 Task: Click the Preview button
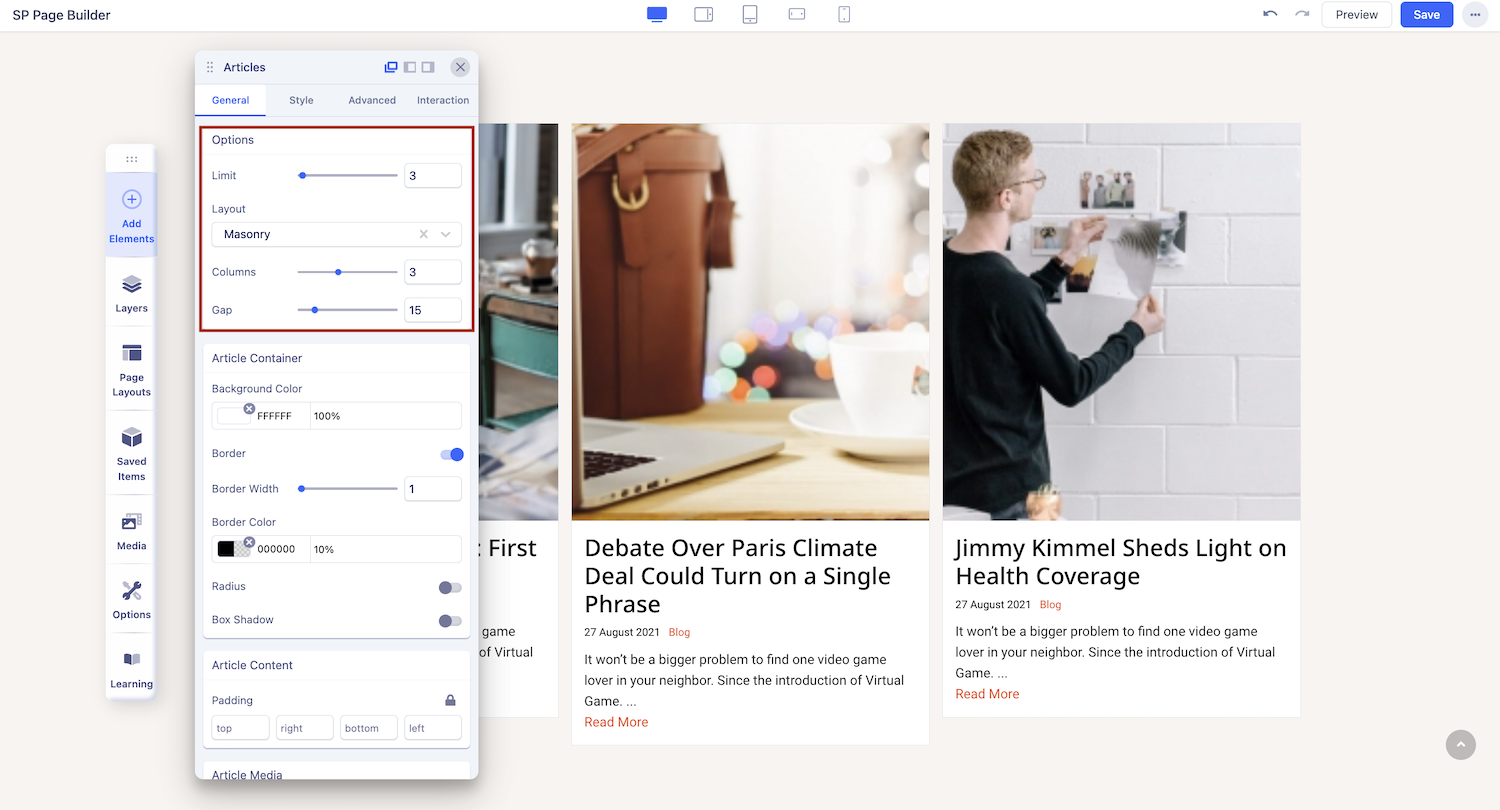pyautogui.click(x=1356, y=15)
